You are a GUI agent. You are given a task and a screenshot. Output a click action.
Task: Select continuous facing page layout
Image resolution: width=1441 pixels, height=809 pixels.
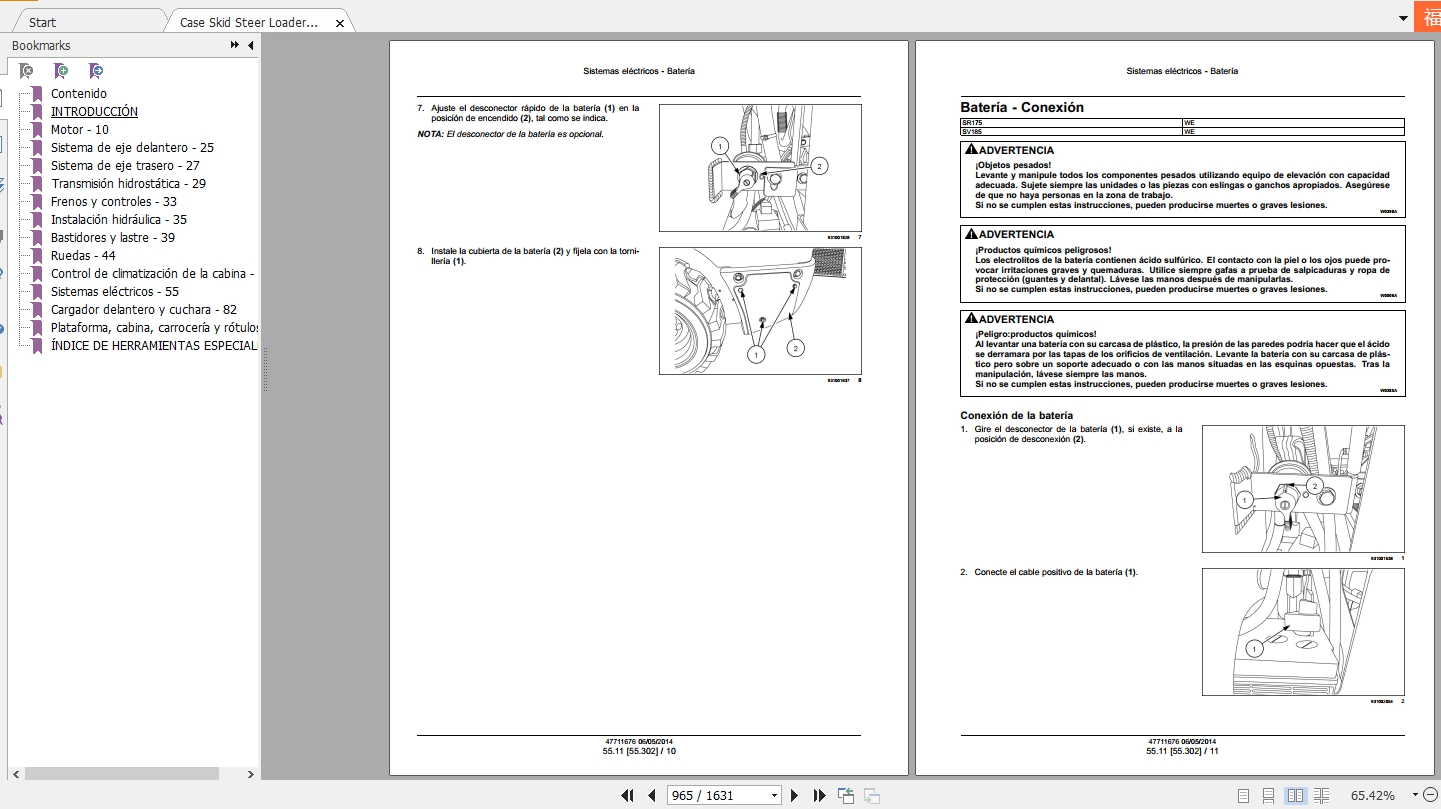pyautogui.click(x=1321, y=795)
